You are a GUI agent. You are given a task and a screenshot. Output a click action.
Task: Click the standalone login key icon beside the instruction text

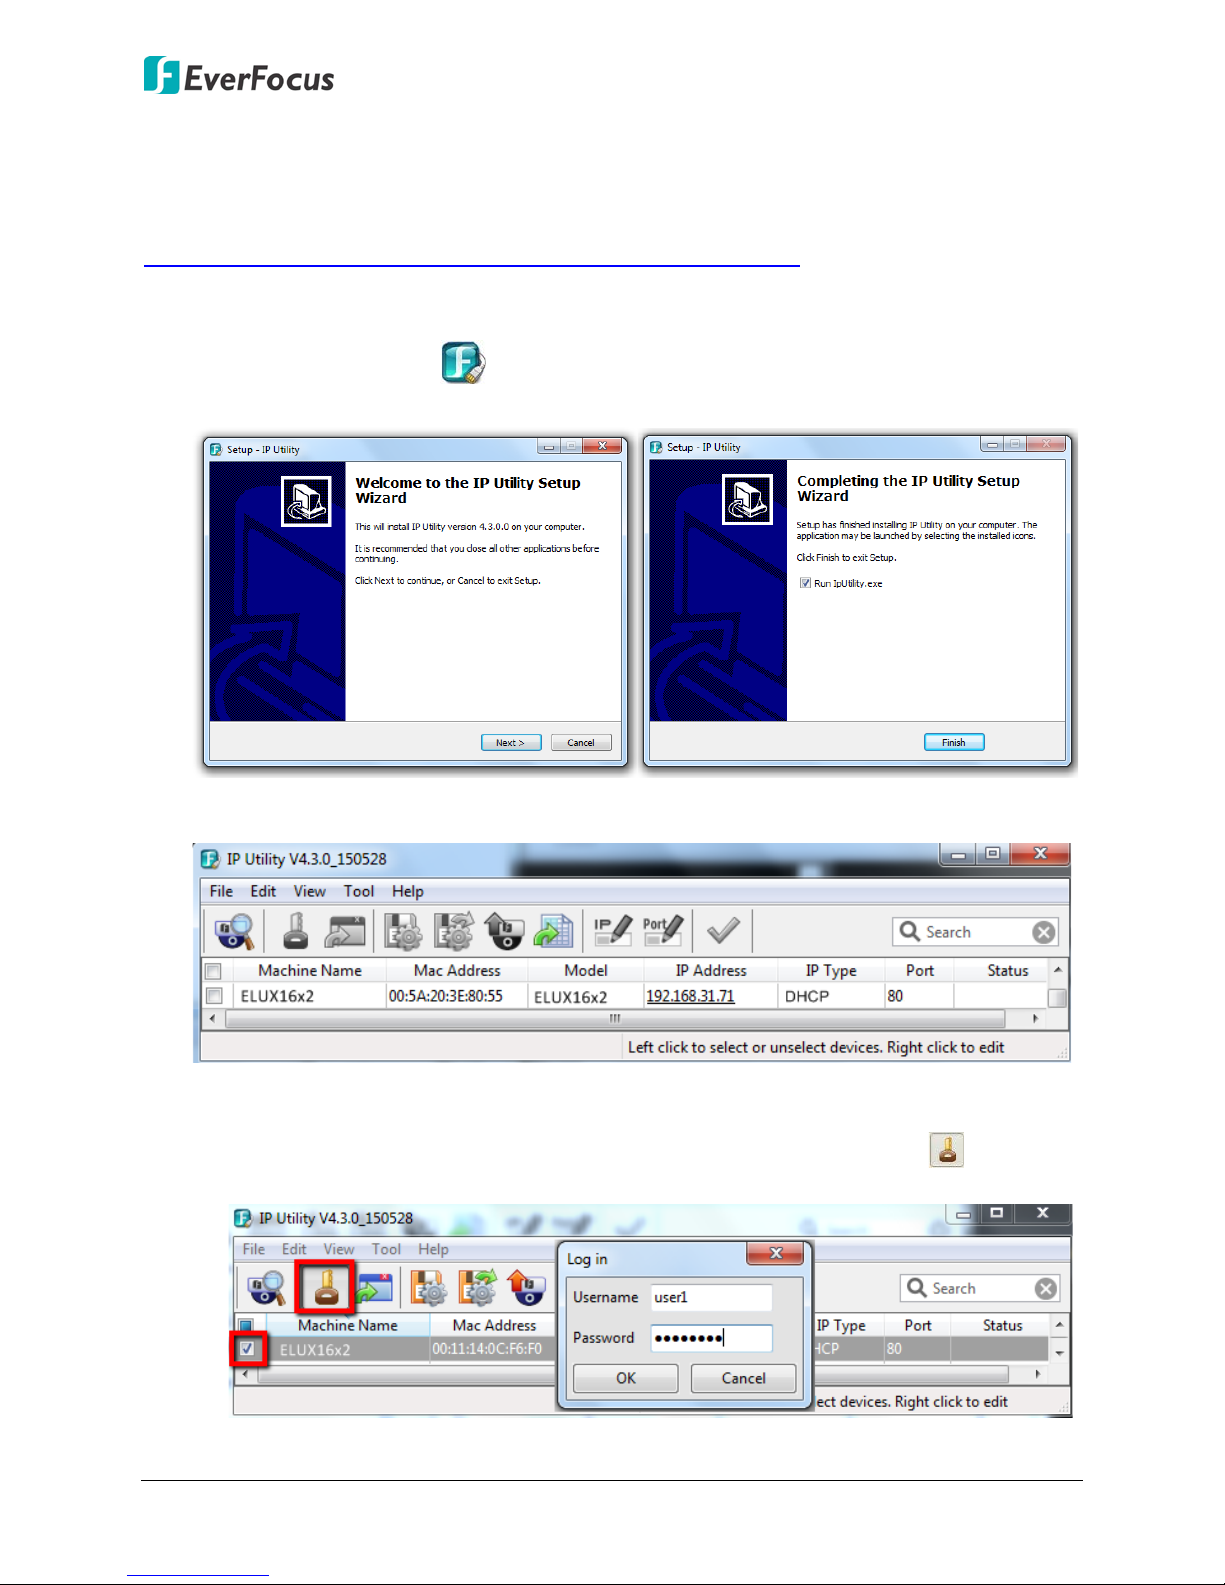946,1149
